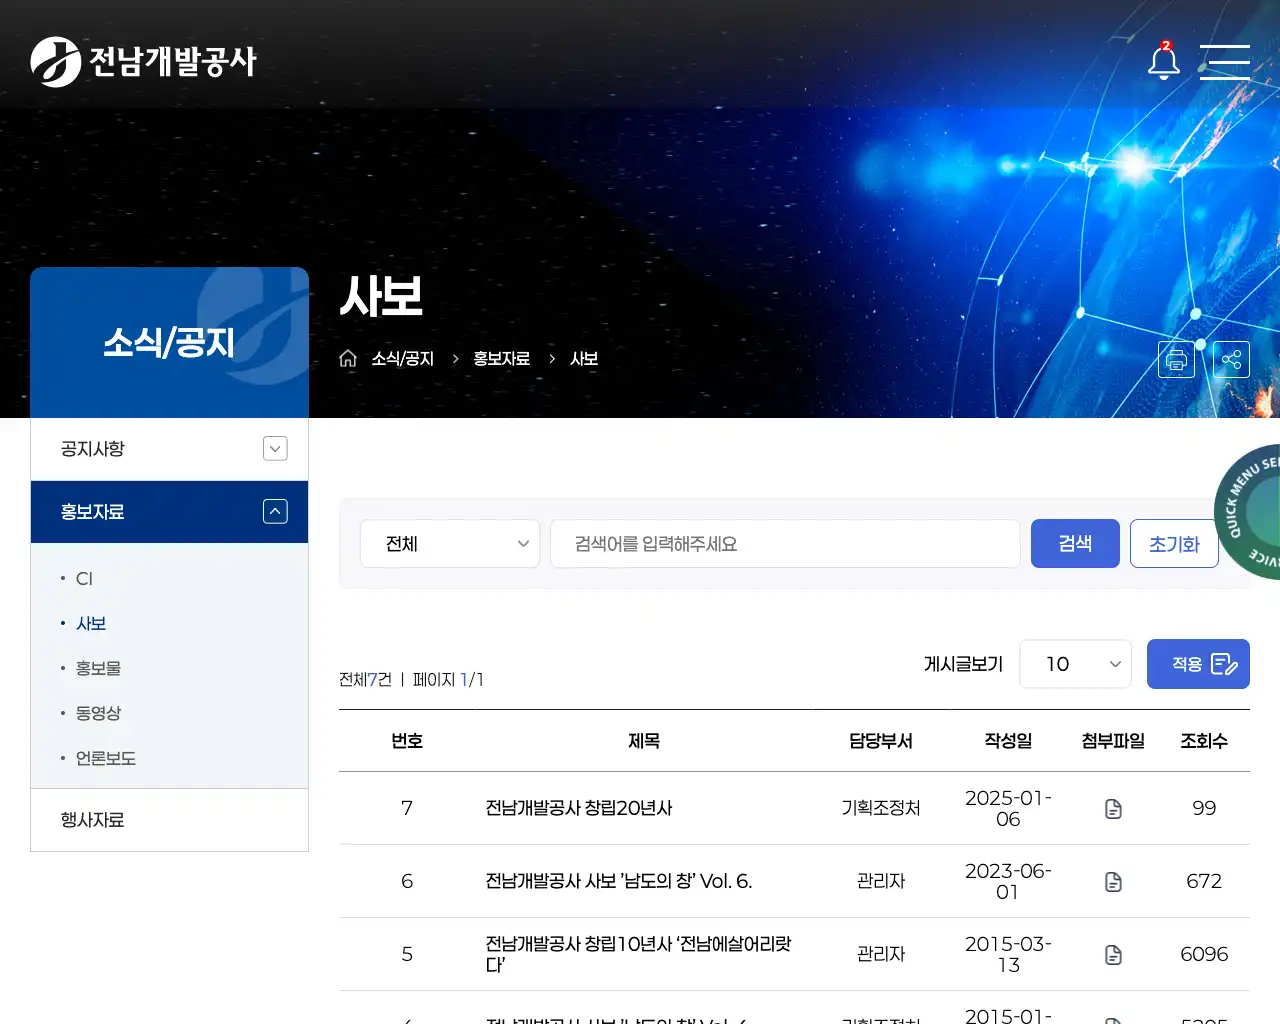Open post 사보 '남도의 창' Vol. 6.
The height and width of the screenshot is (1024, 1280).
click(619, 881)
